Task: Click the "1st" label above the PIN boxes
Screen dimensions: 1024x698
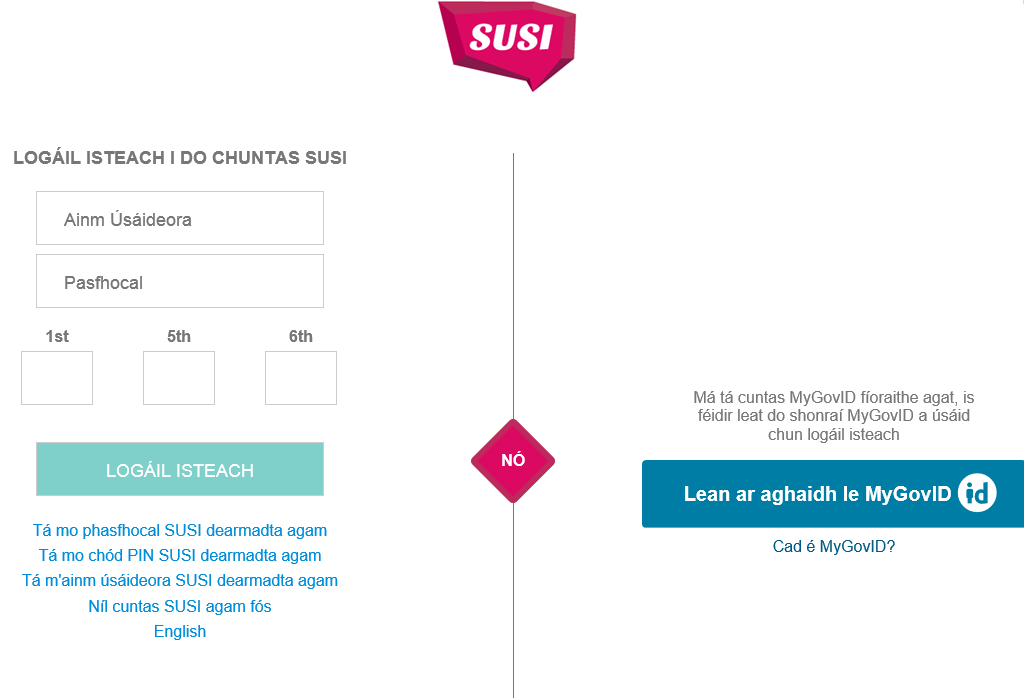Action: [x=57, y=337]
